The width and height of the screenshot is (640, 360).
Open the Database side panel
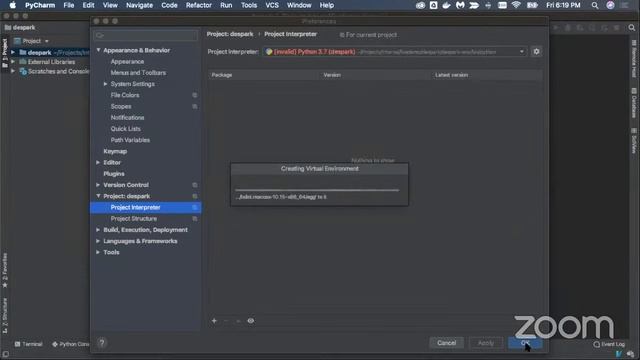click(x=634, y=103)
